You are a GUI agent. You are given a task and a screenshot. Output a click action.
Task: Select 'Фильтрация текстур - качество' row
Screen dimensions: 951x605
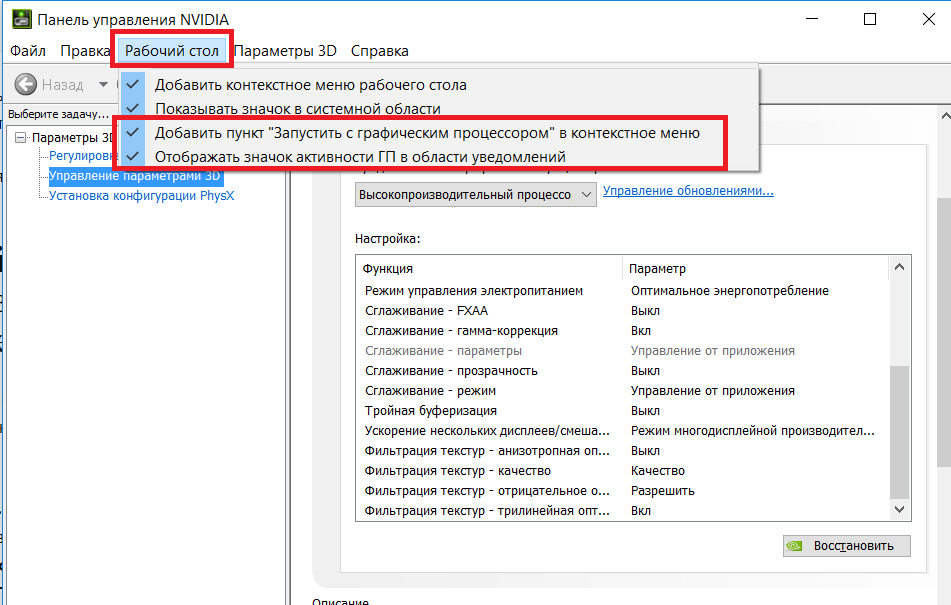622,470
